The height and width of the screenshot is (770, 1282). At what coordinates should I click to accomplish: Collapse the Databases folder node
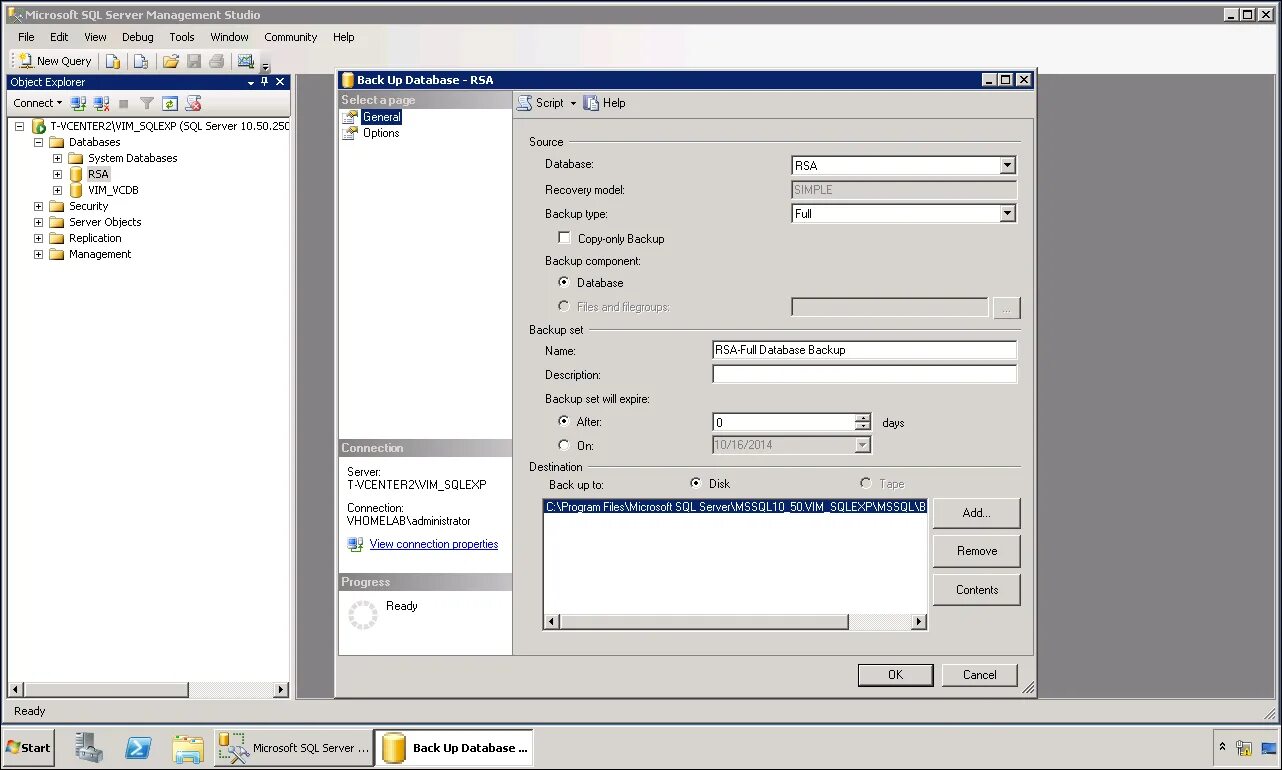tap(39, 142)
